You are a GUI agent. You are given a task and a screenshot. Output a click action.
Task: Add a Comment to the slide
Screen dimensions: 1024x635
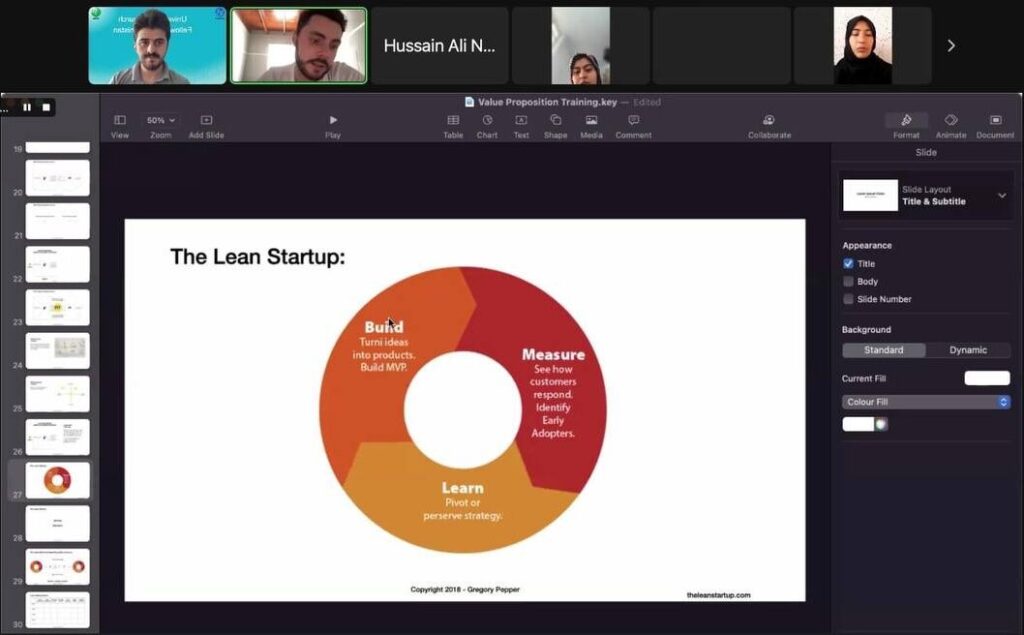633,120
